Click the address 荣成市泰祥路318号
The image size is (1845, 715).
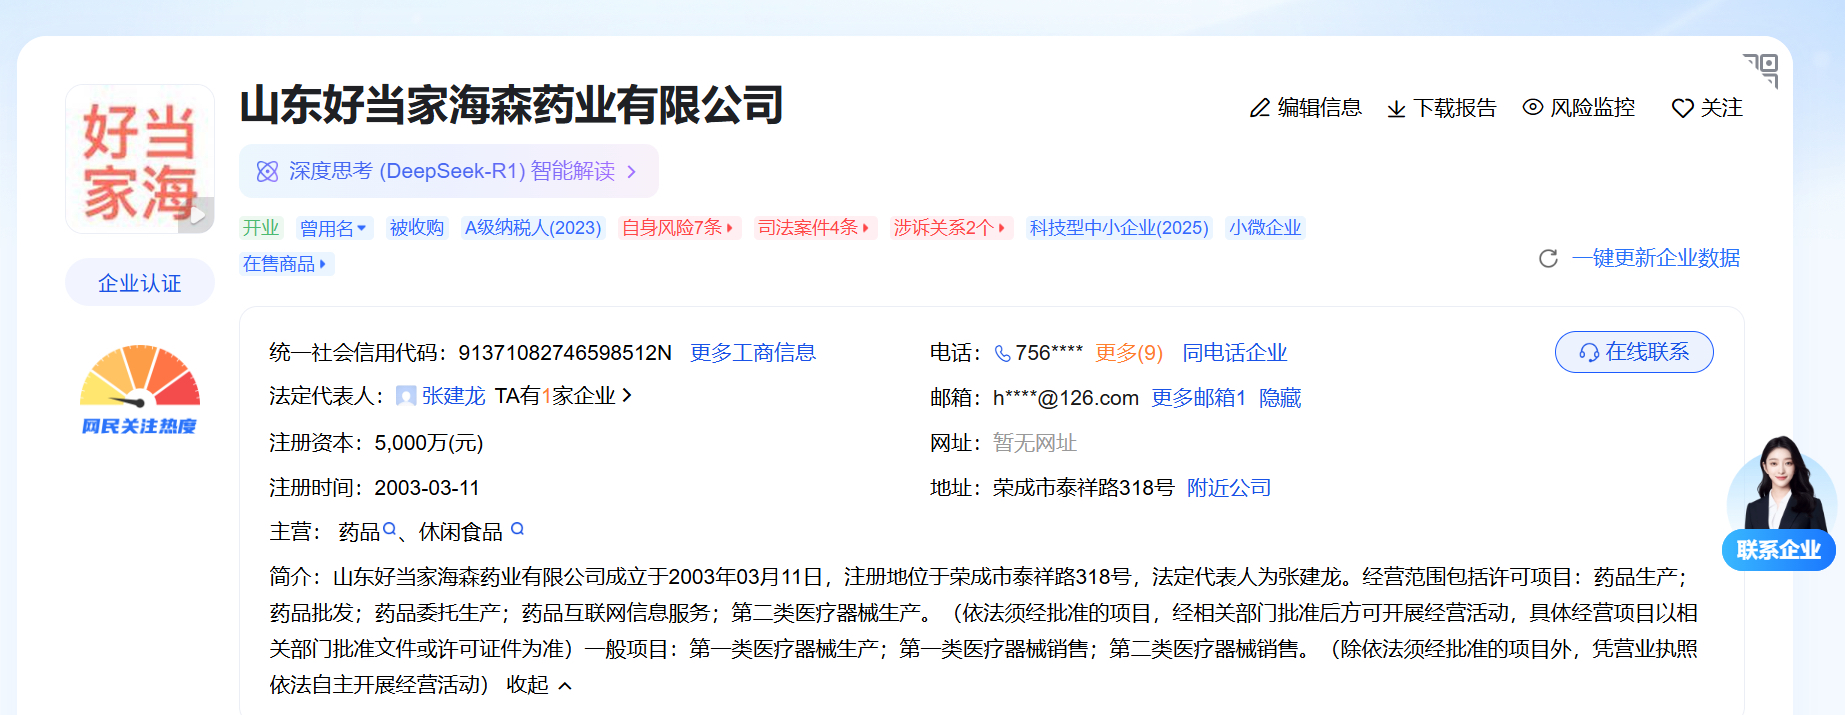coord(1083,488)
